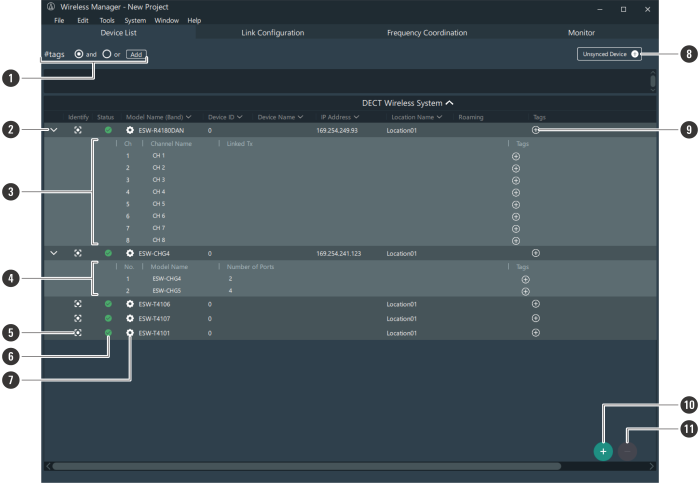Viewport: 700px width, 483px height.
Task: Click green status icon of ESW-R4180DAN
Action: pyautogui.click(x=108, y=130)
